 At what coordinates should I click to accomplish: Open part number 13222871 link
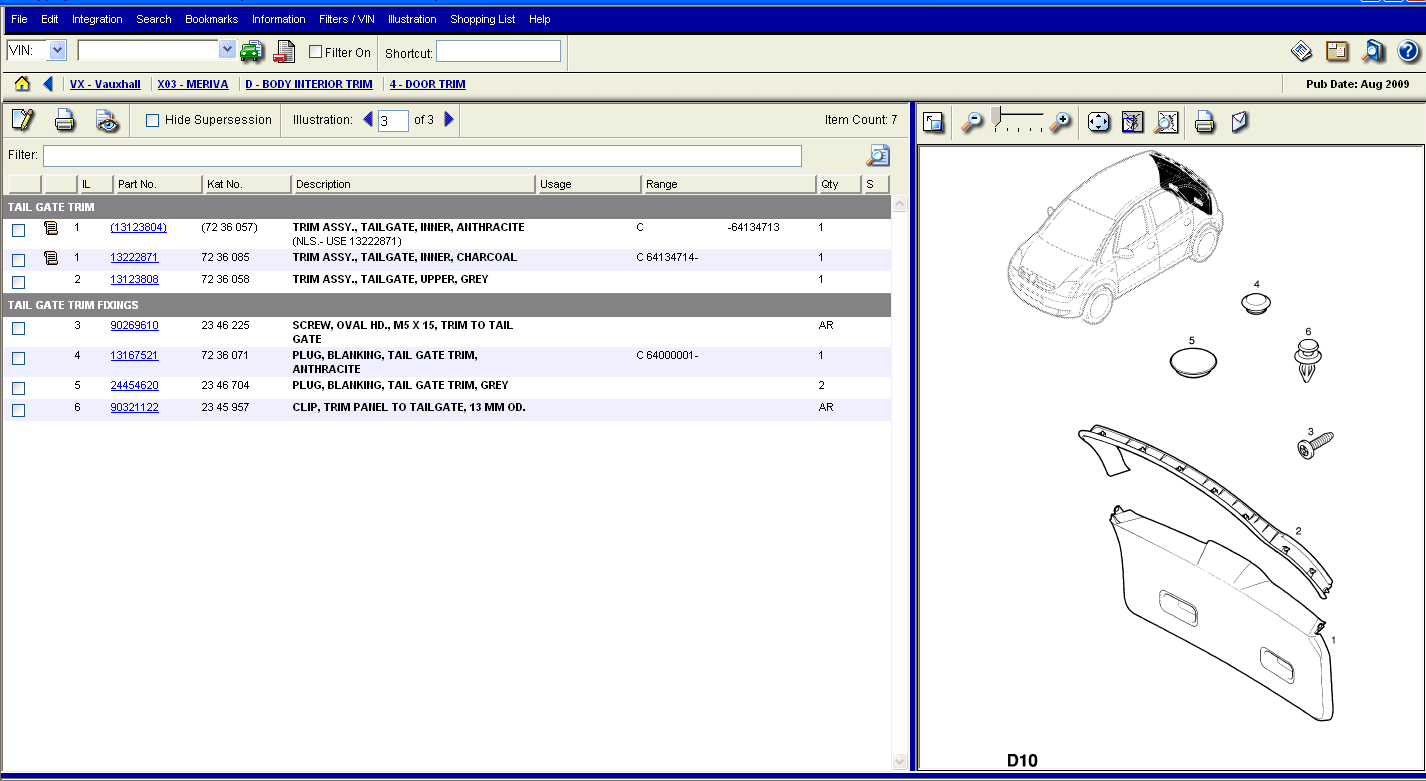(x=134, y=257)
